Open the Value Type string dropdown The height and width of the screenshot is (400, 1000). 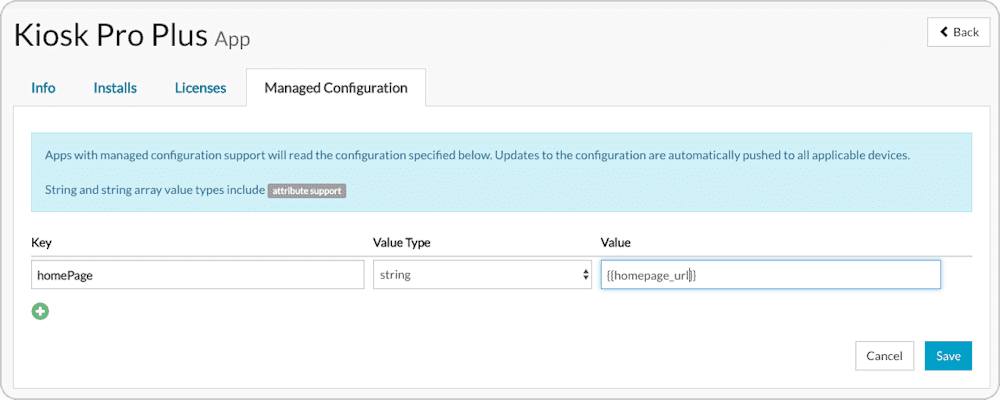pos(482,274)
